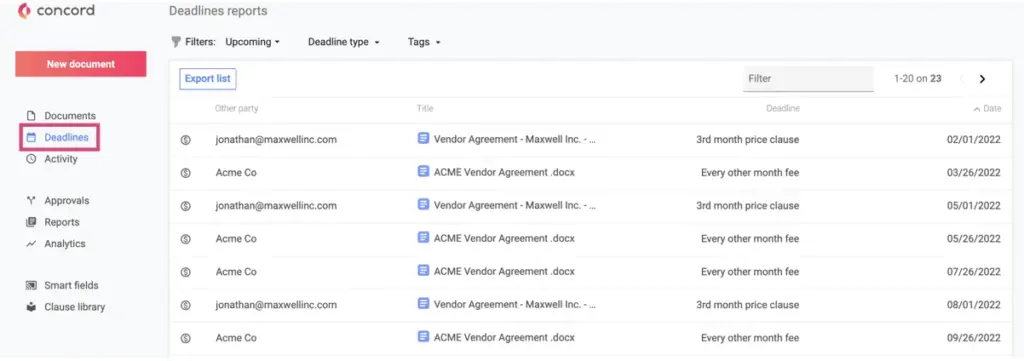
Task: Open Vendor Agreement - Maxwell Inc. dated 02/01/2022
Action: click(515, 140)
